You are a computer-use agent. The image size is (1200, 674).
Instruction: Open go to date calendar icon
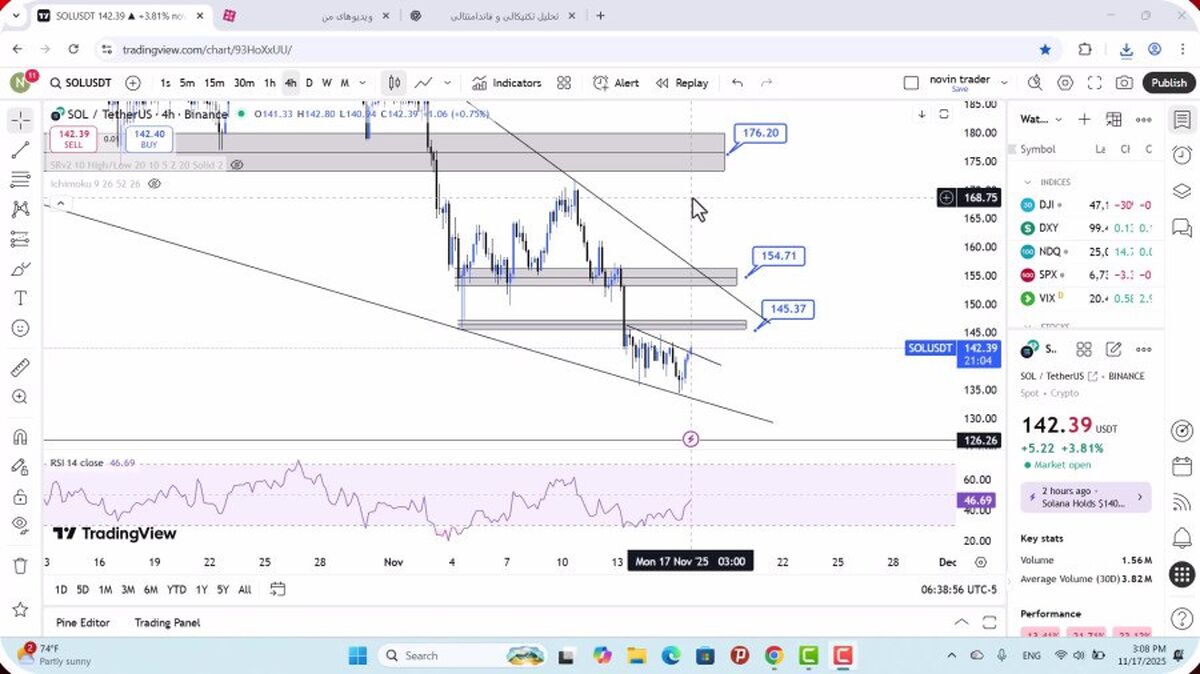coord(278,589)
